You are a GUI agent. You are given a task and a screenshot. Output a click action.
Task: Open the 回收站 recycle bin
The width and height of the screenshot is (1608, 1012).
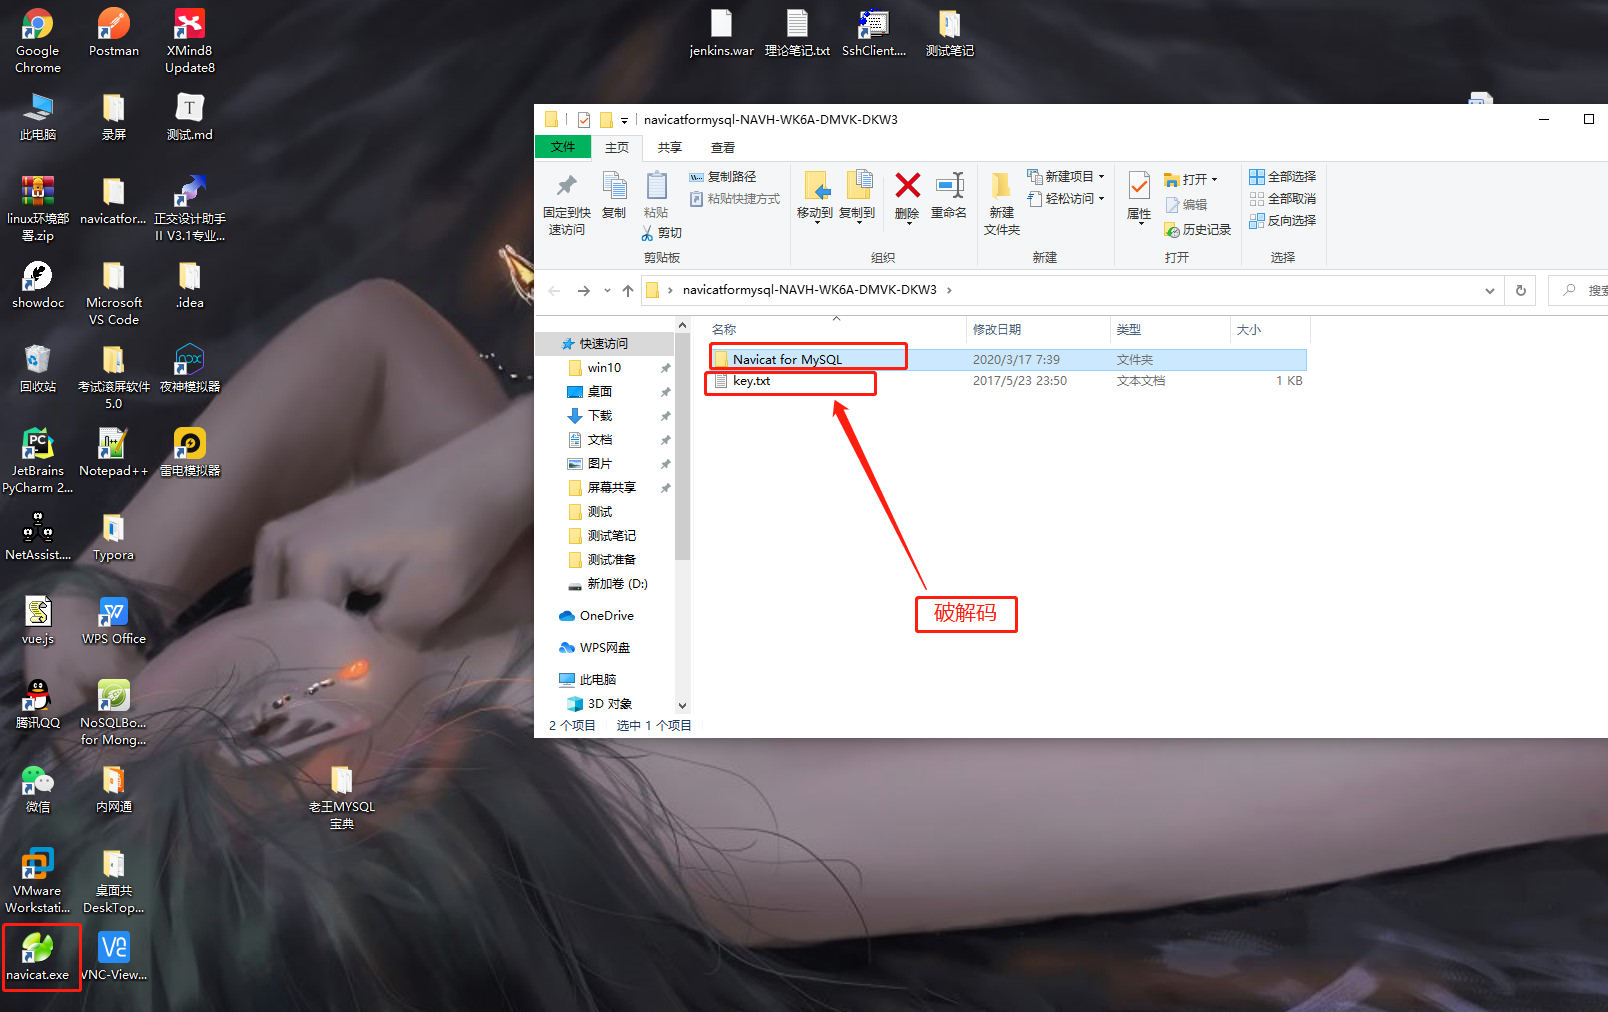[38, 369]
